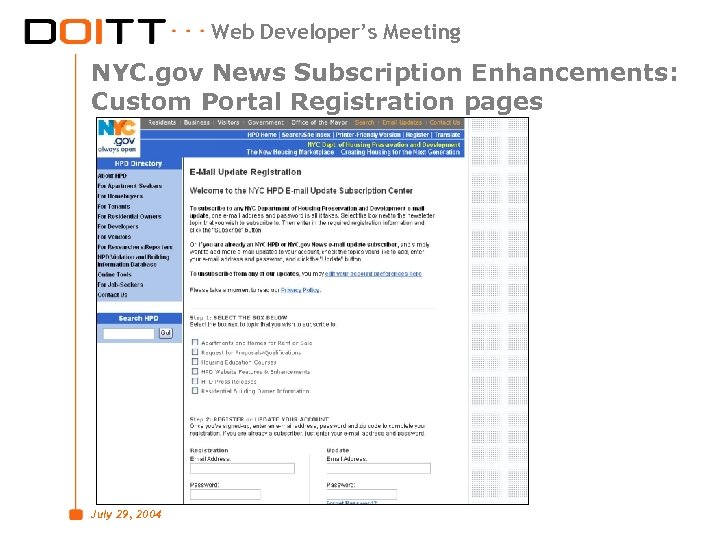
Task: Open the Email Updates top link
Action: [402, 123]
